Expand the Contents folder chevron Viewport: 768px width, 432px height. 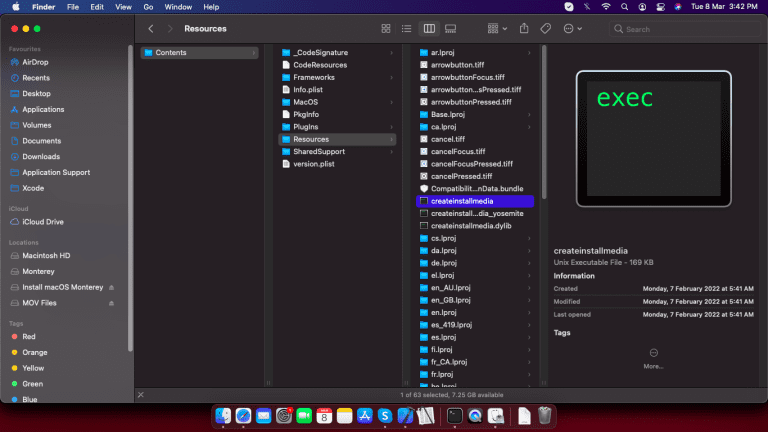[254, 52]
